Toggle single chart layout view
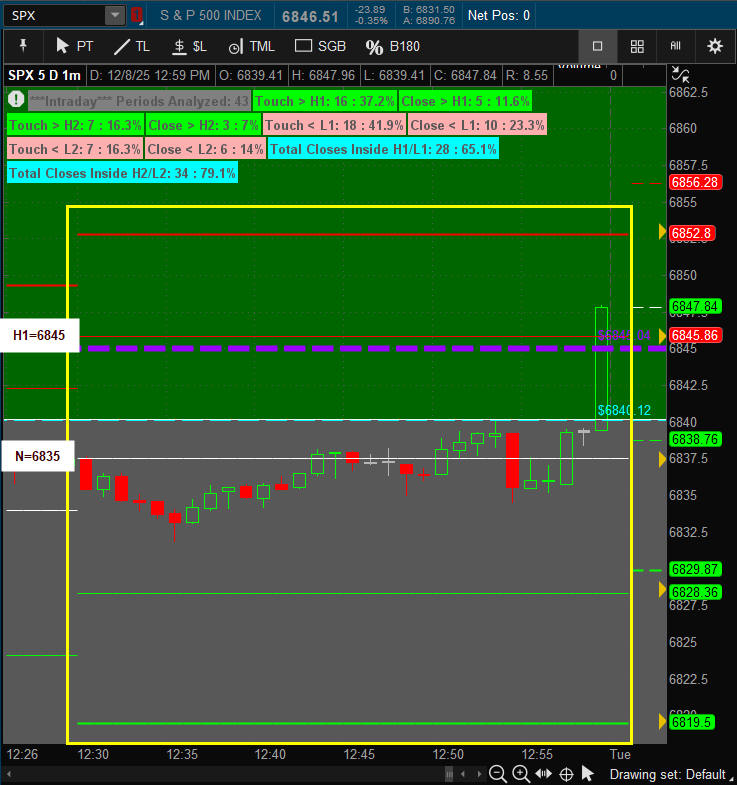This screenshot has width=737, height=785. 598,46
